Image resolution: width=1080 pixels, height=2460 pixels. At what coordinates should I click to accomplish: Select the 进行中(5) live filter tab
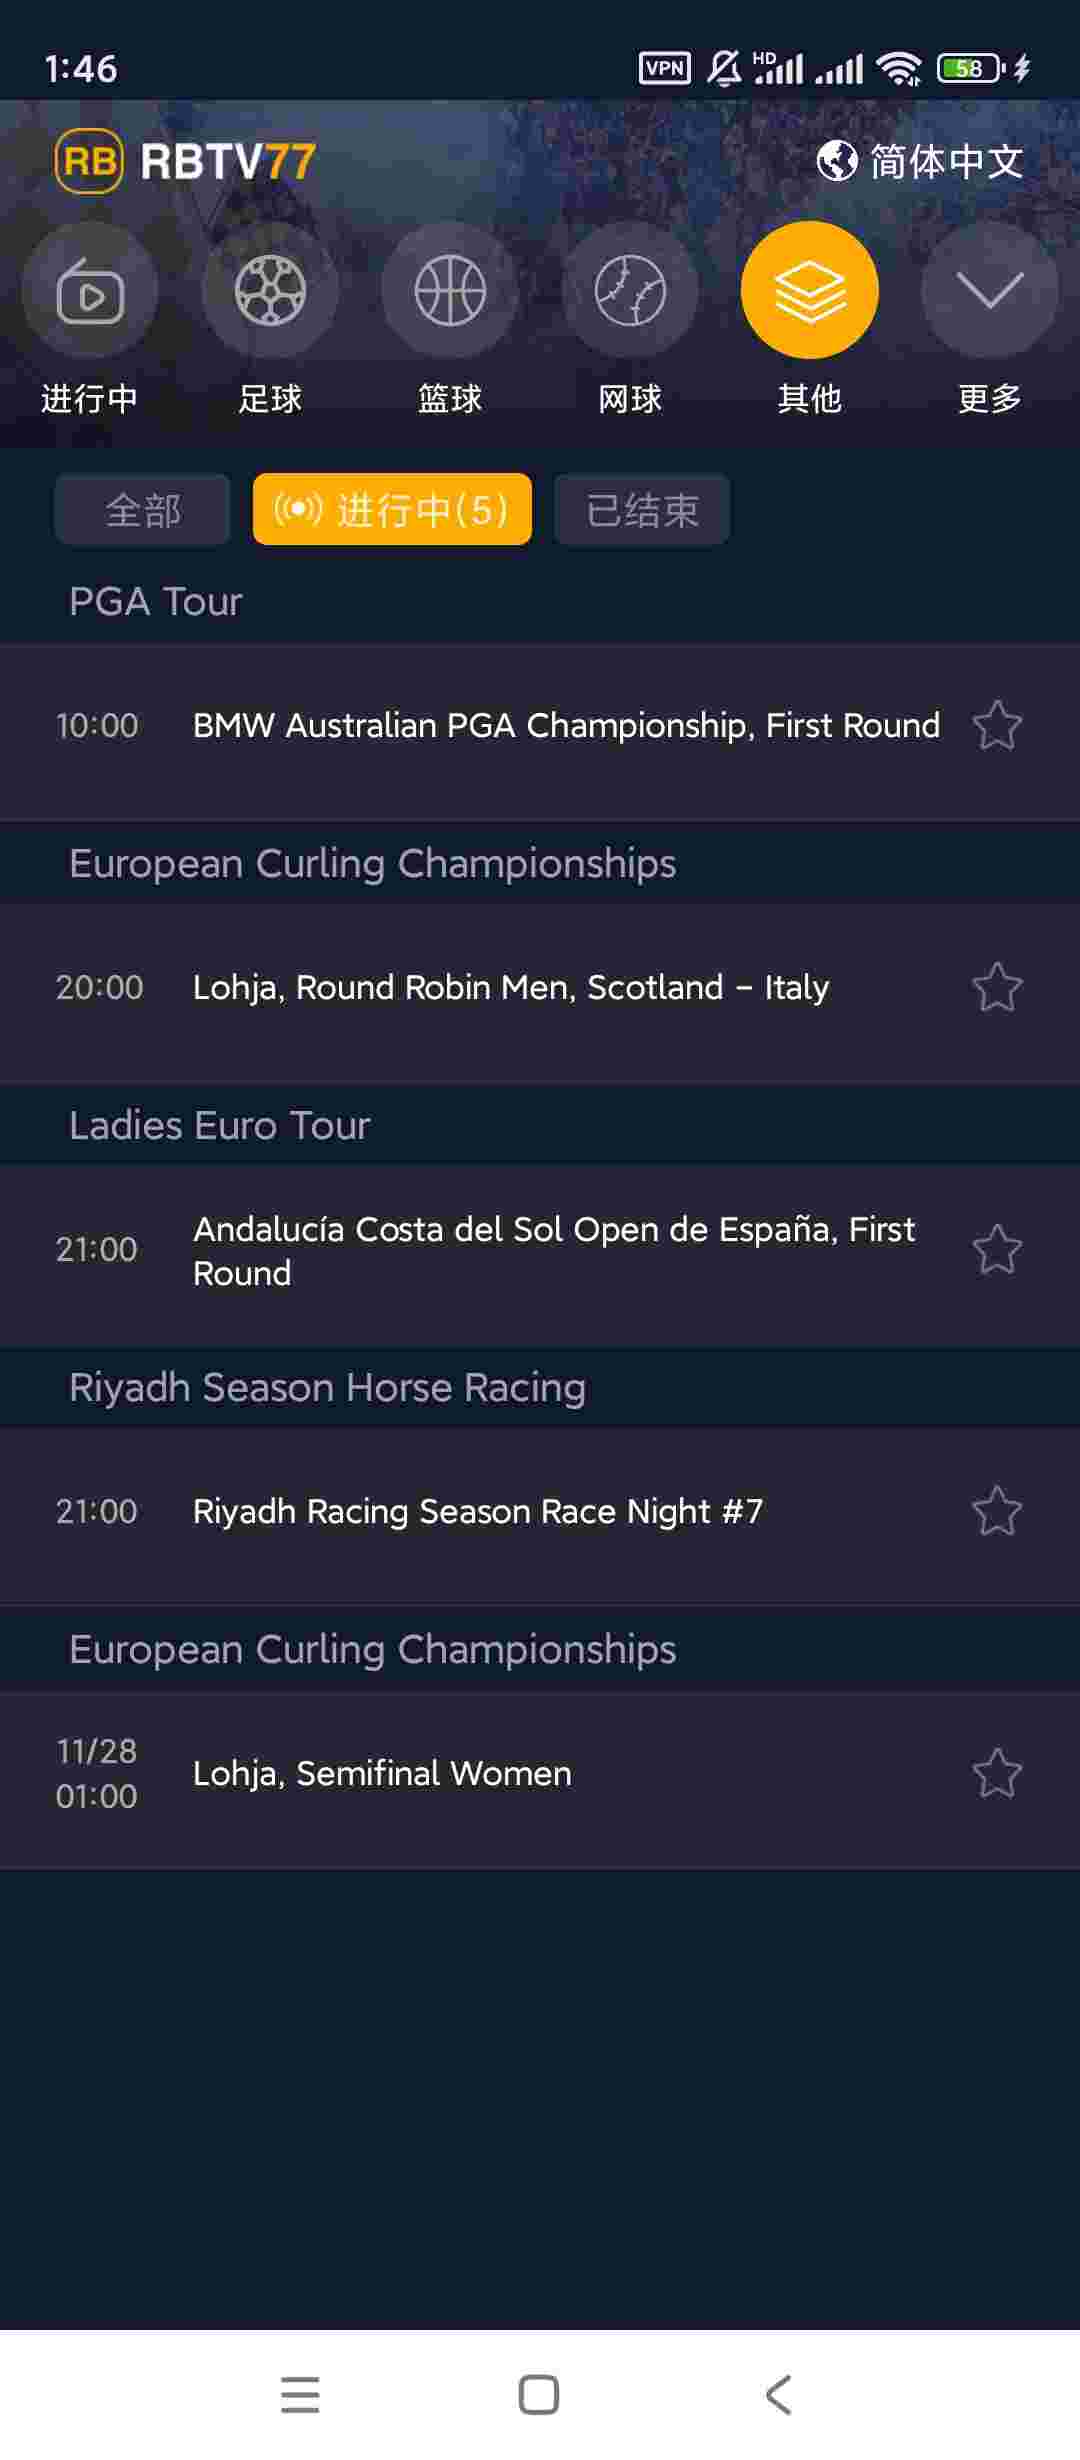[392, 510]
